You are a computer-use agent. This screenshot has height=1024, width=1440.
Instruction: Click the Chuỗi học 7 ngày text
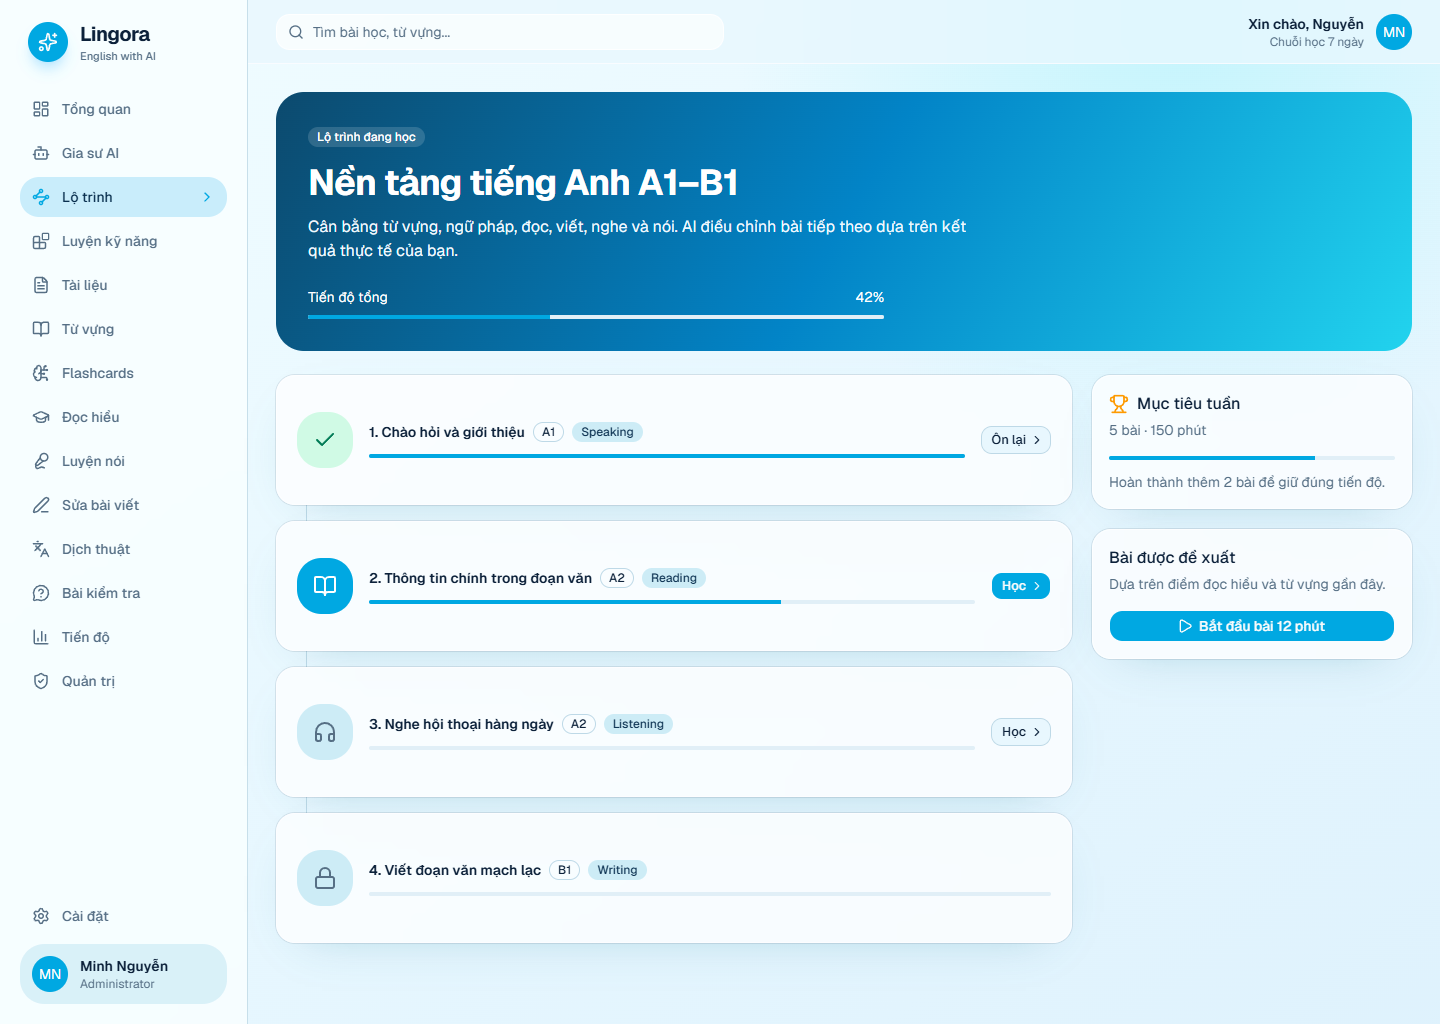pos(1316,42)
